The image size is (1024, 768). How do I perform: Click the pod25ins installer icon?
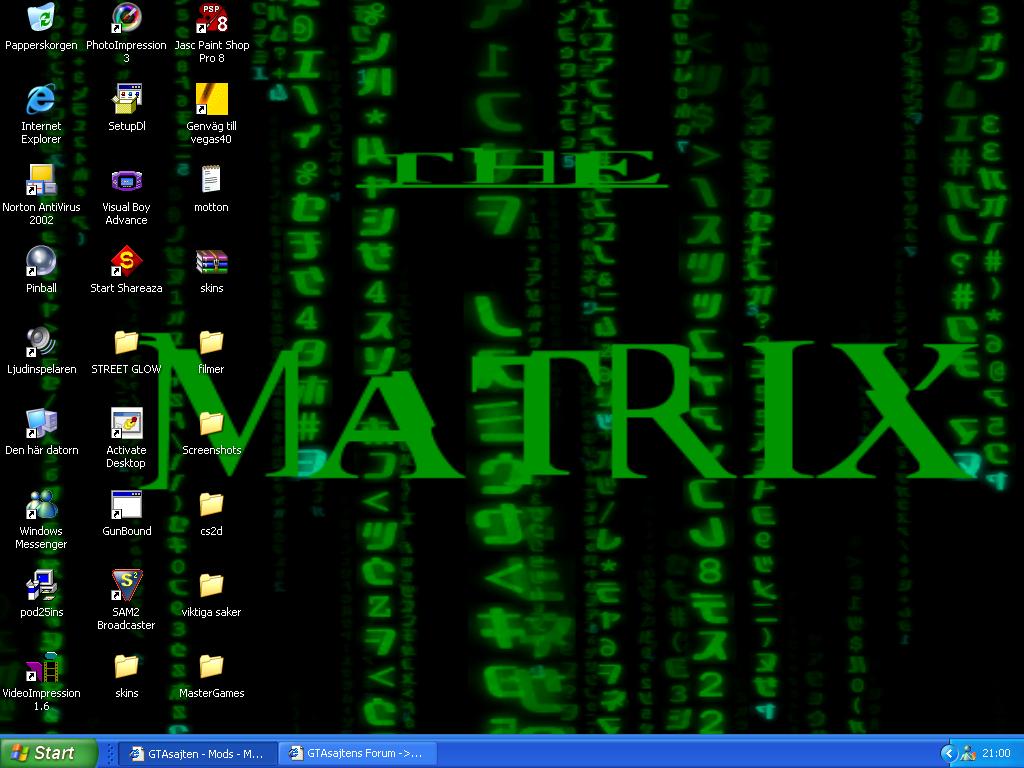pos(41,584)
